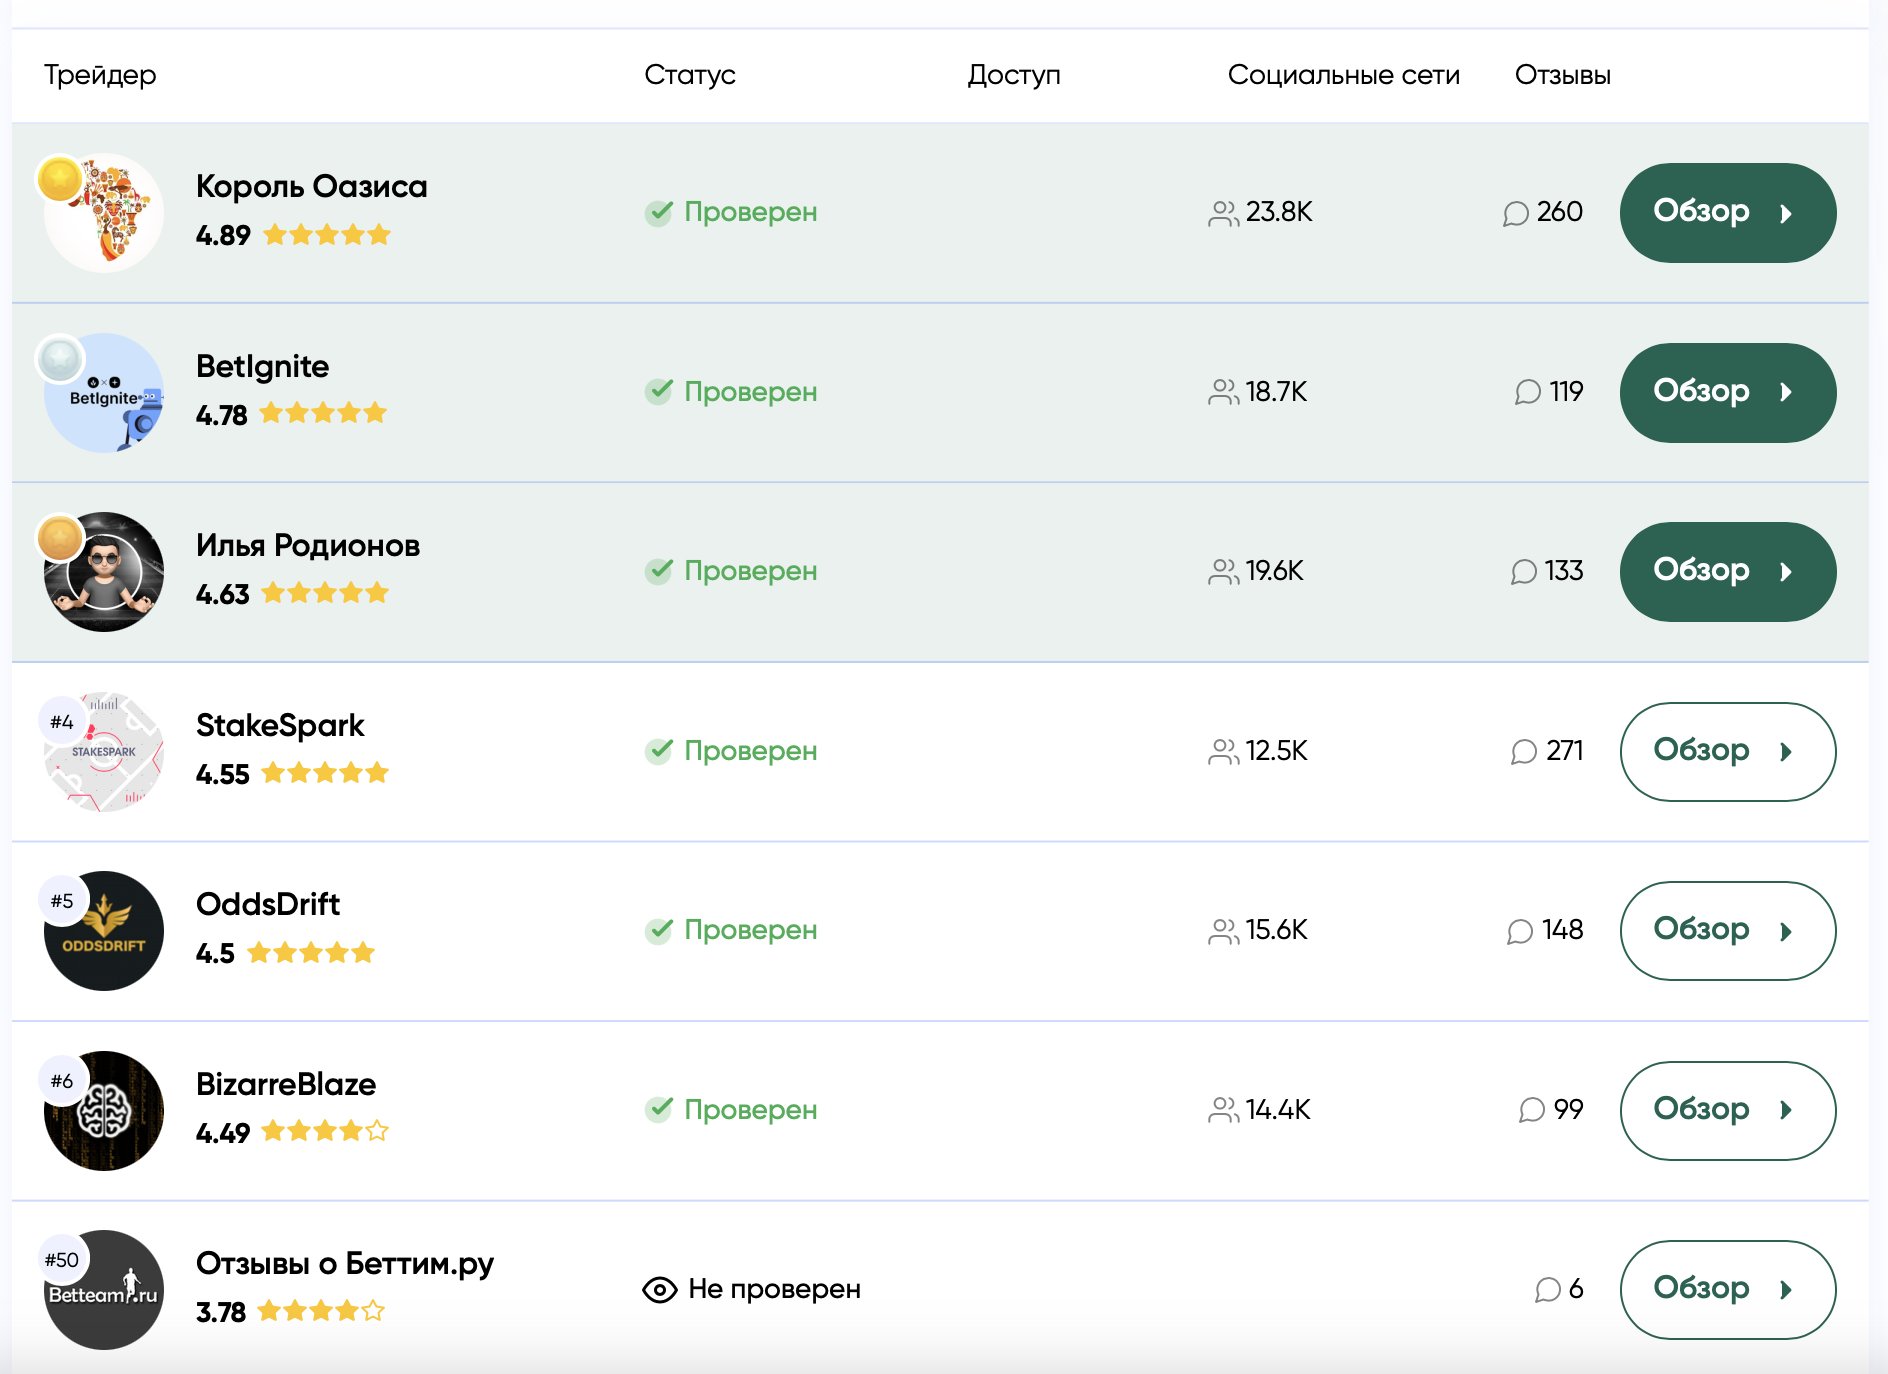This screenshot has height=1374, width=1888.
Task: Click the StakeSpark avatar thumbnail
Action: pos(104,752)
